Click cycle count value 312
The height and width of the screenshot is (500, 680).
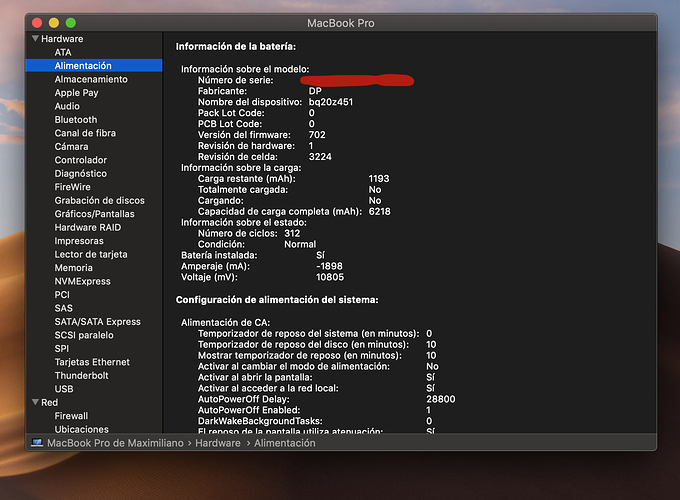click(292, 233)
